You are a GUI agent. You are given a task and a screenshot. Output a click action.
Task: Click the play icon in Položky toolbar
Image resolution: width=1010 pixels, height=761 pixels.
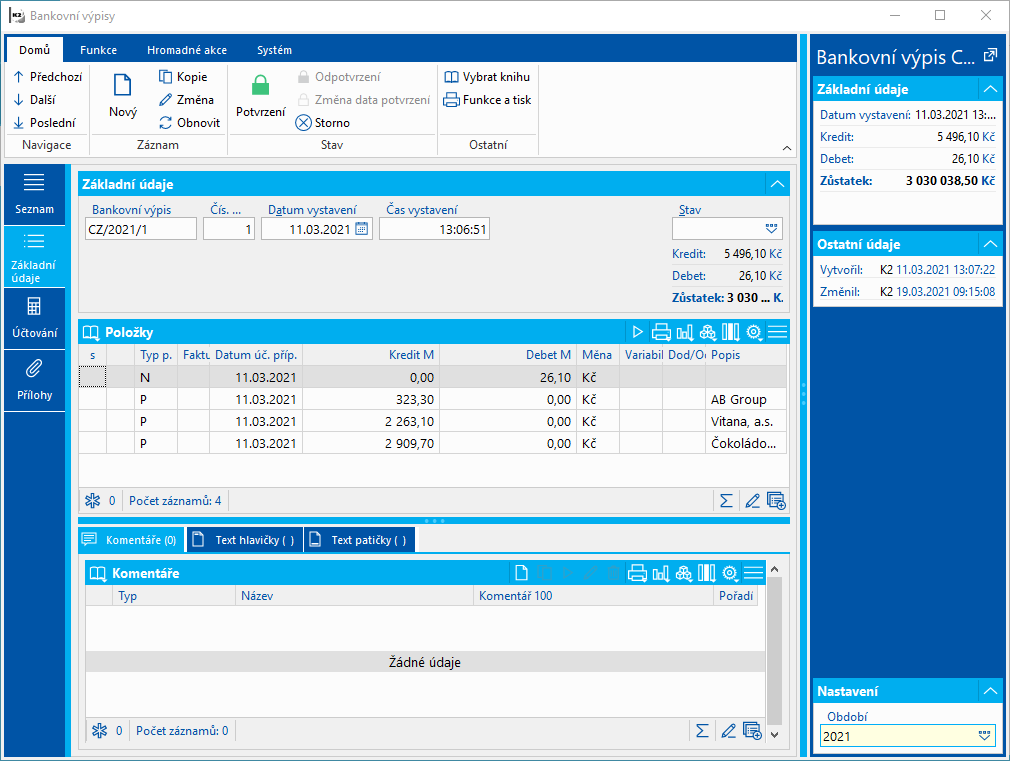point(637,332)
